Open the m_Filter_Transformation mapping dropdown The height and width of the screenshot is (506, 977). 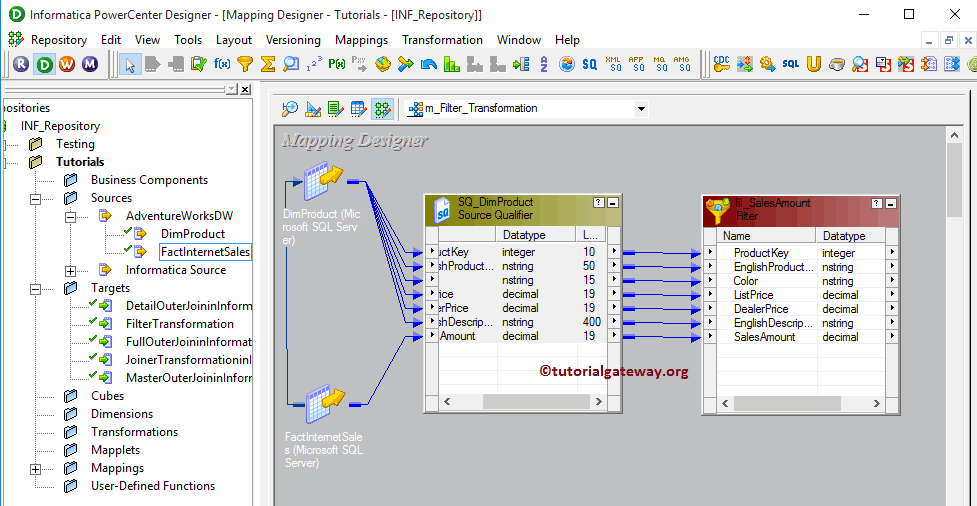coord(640,108)
